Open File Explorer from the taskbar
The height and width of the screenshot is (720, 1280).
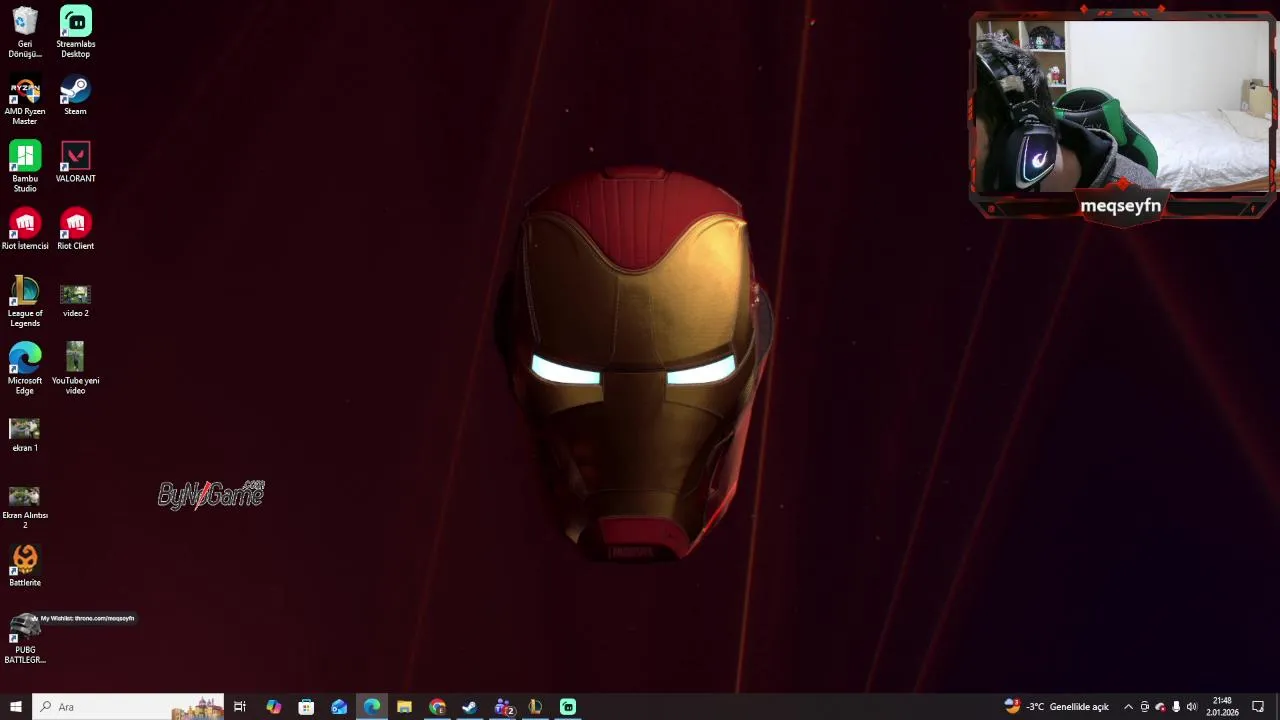click(x=404, y=707)
